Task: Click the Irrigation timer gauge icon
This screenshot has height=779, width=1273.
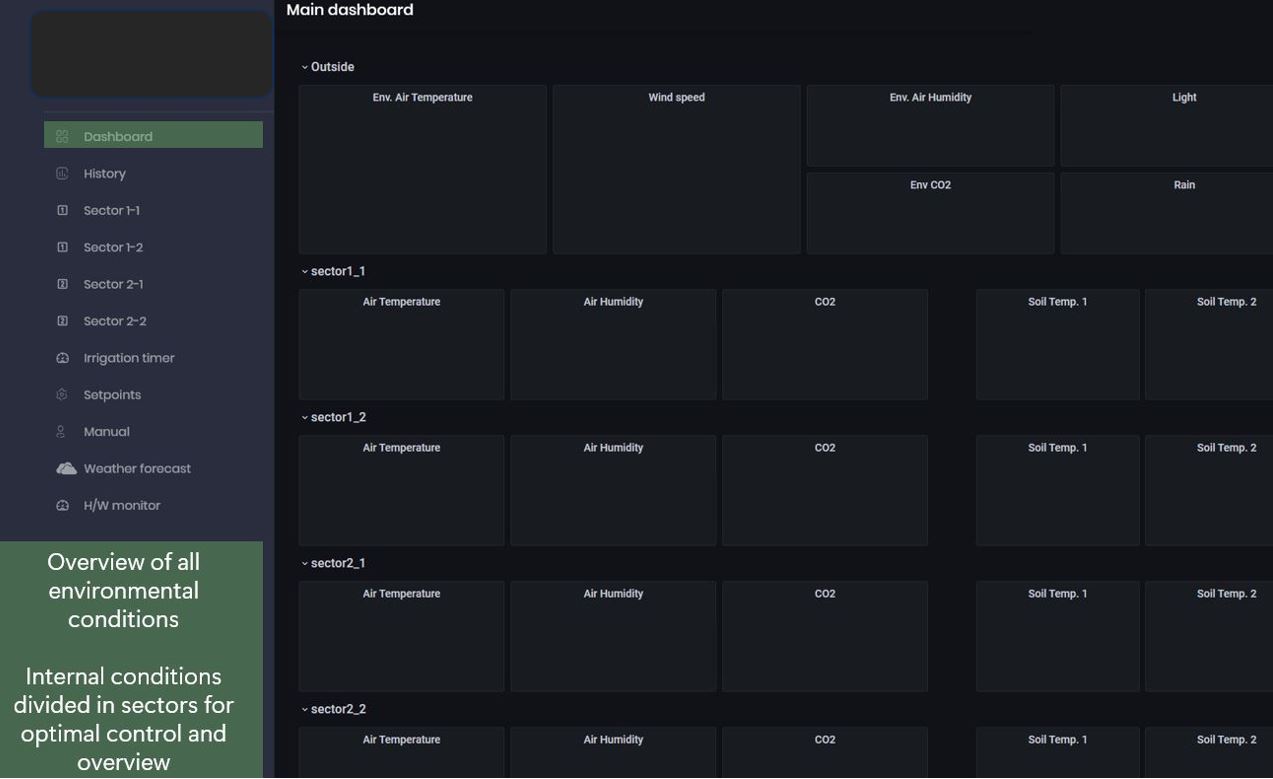Action: pyautogui.click(x=62, y=358)
